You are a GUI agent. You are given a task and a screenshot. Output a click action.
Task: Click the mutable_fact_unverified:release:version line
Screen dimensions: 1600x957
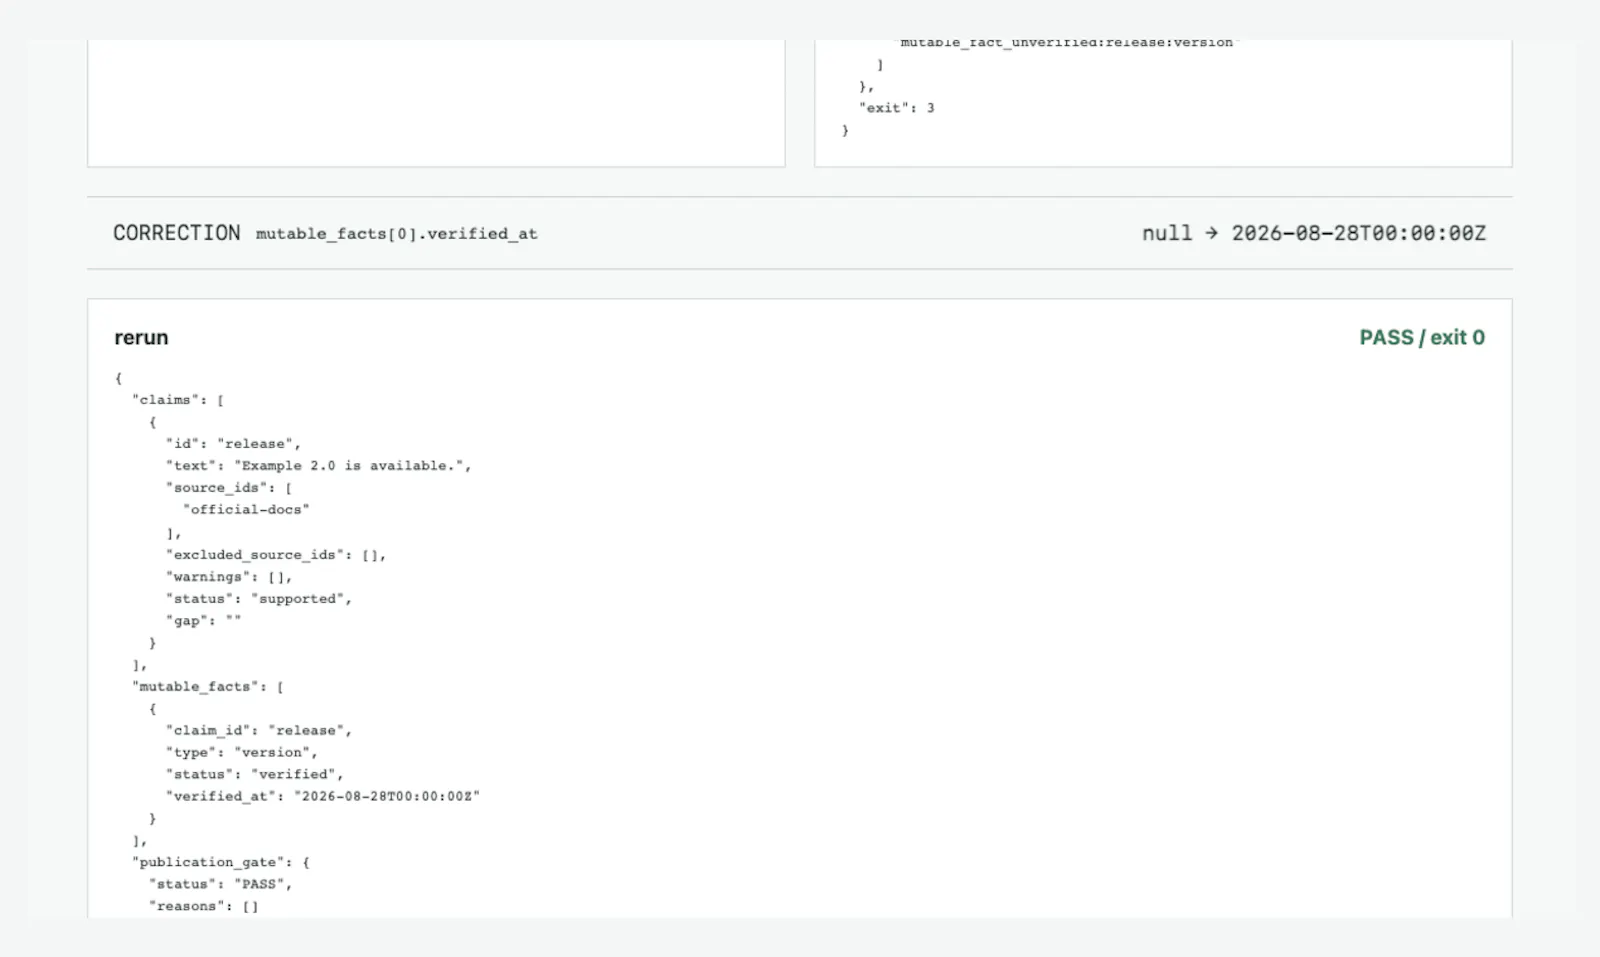(1066, 43)
